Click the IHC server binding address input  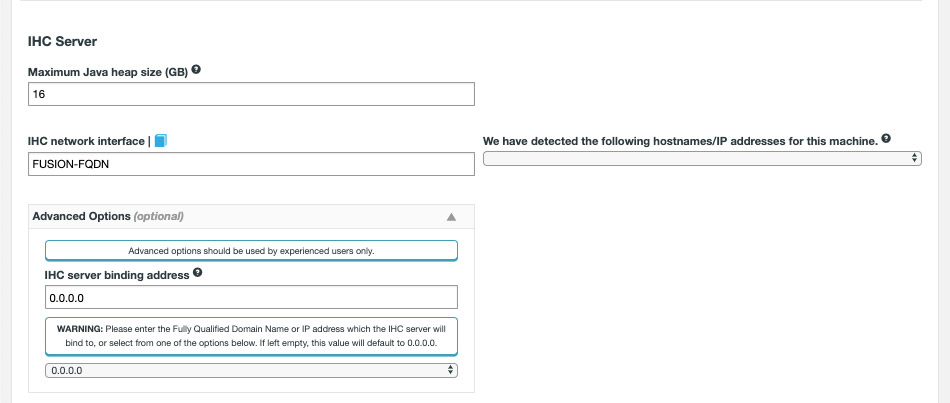[251, 297]
